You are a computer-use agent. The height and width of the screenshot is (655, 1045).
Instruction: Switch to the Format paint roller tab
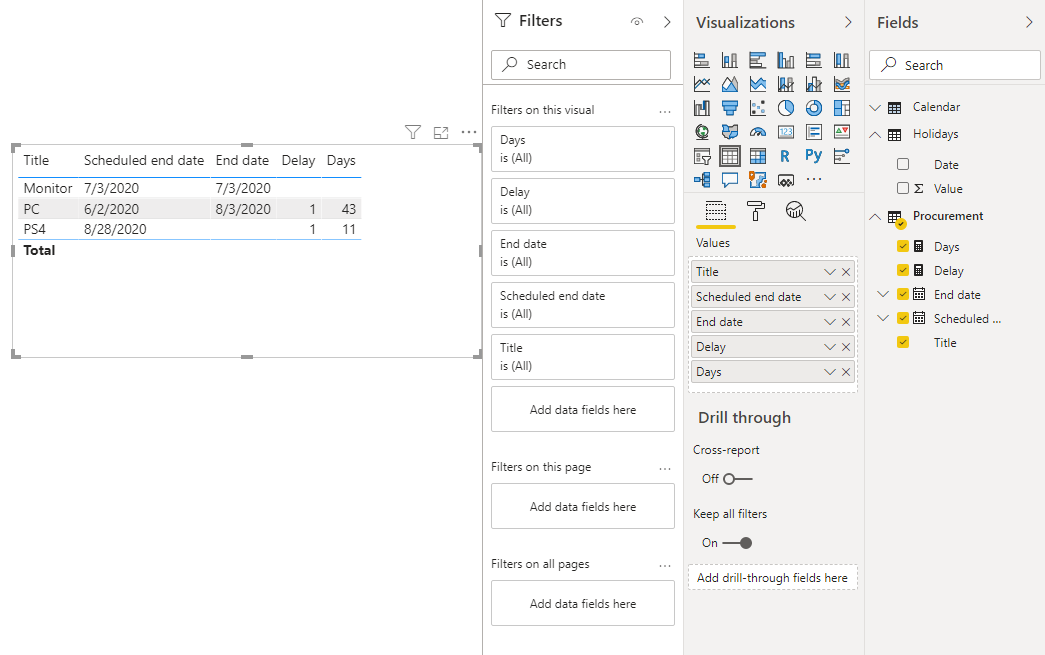click(x=756, y=211)
